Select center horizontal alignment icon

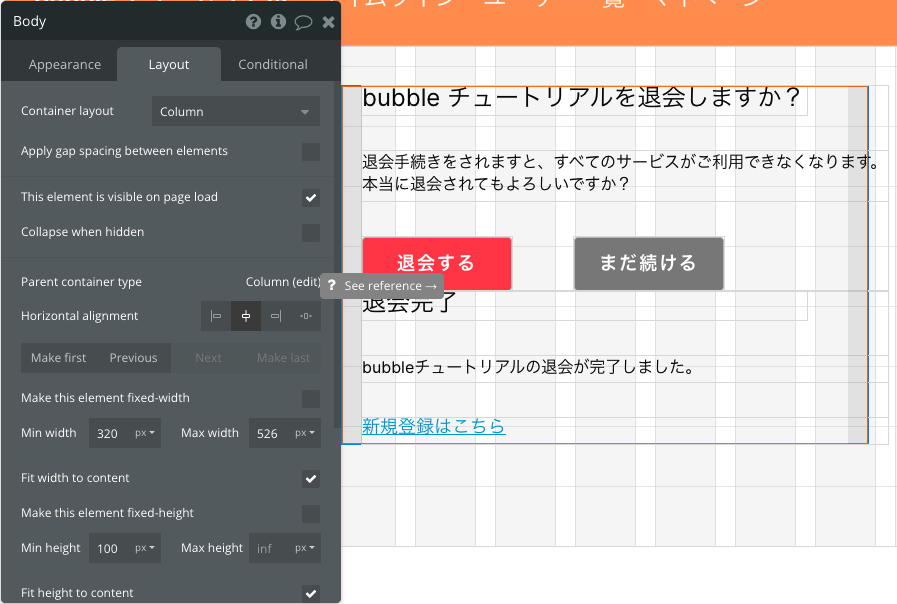click(246, 316)
